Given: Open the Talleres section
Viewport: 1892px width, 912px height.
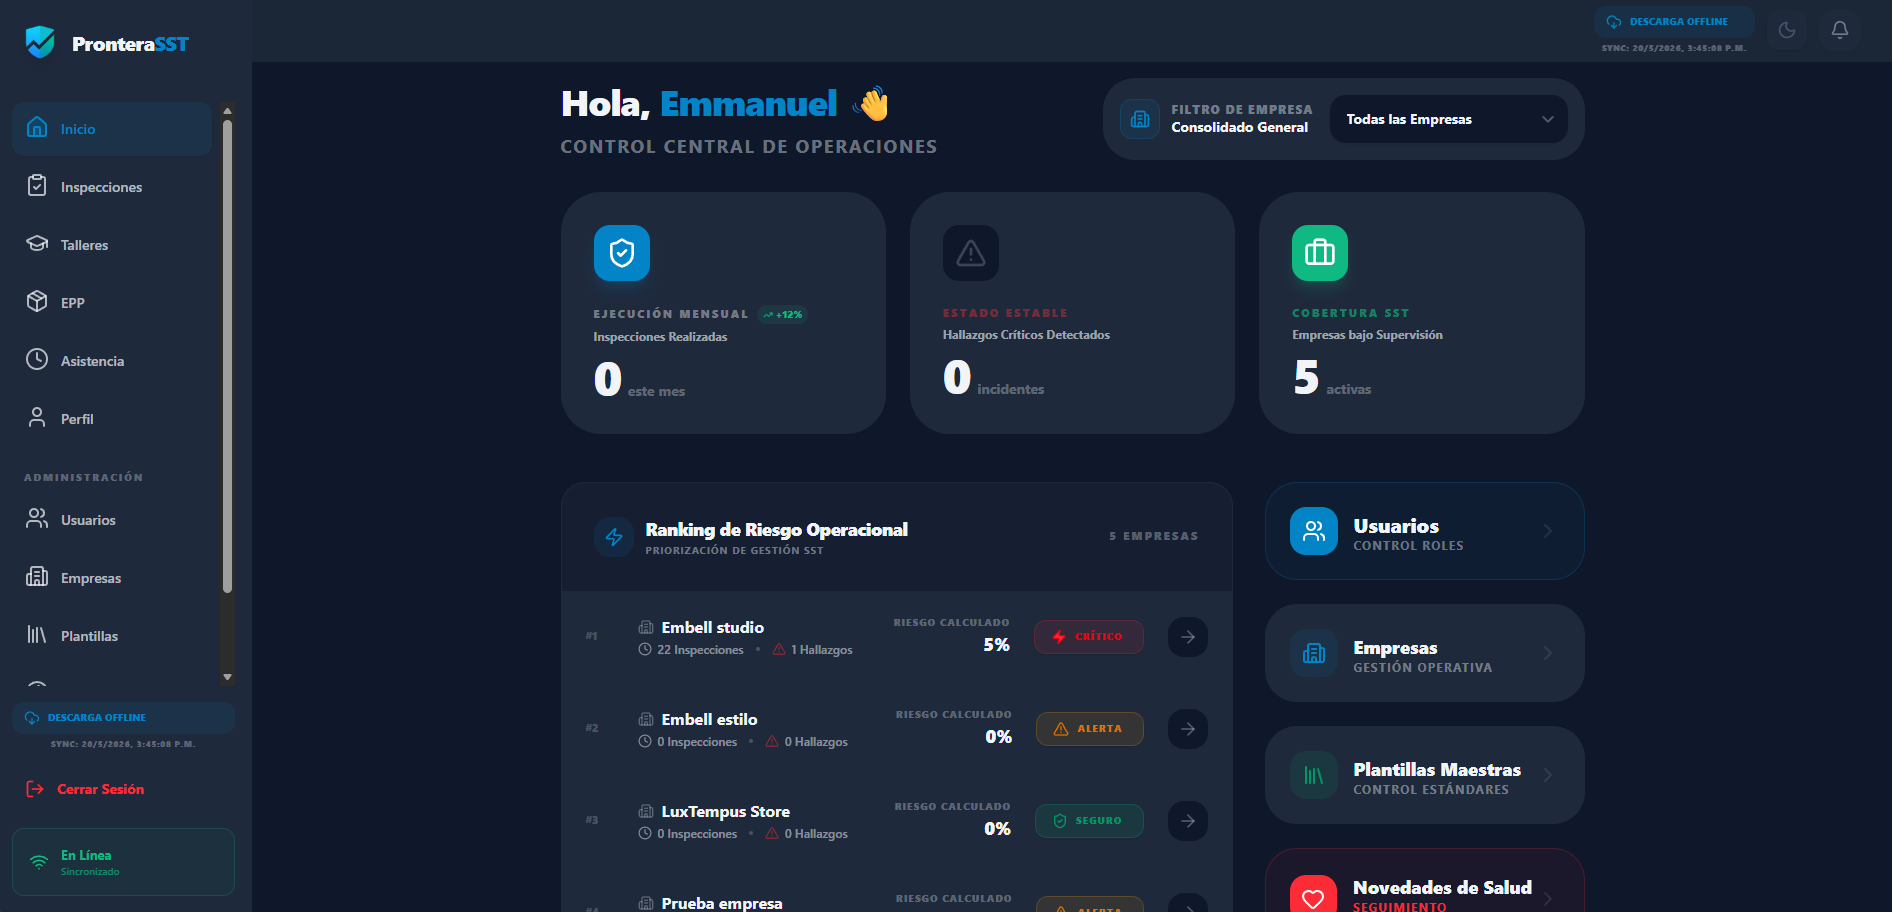Looking at the screenshot, I should point(112,245).
